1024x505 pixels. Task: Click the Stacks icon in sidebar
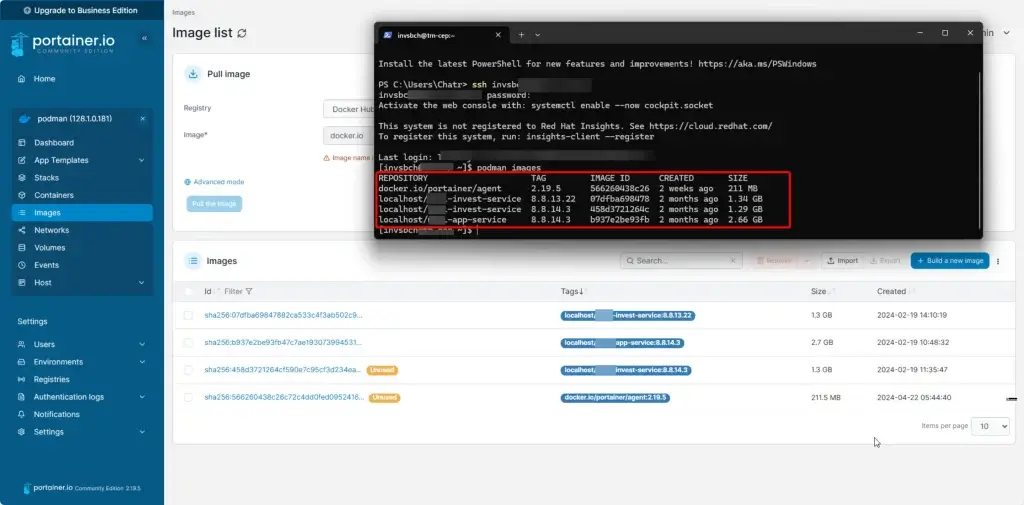[22, 178]
